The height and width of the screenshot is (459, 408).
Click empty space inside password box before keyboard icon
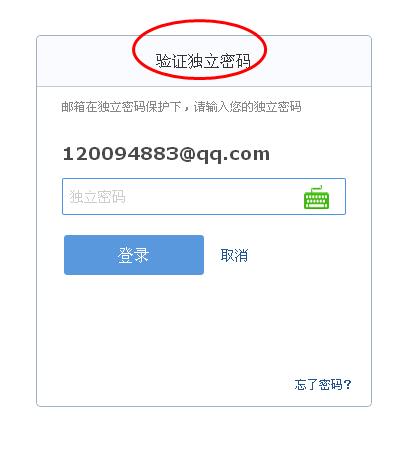[213, 197]
